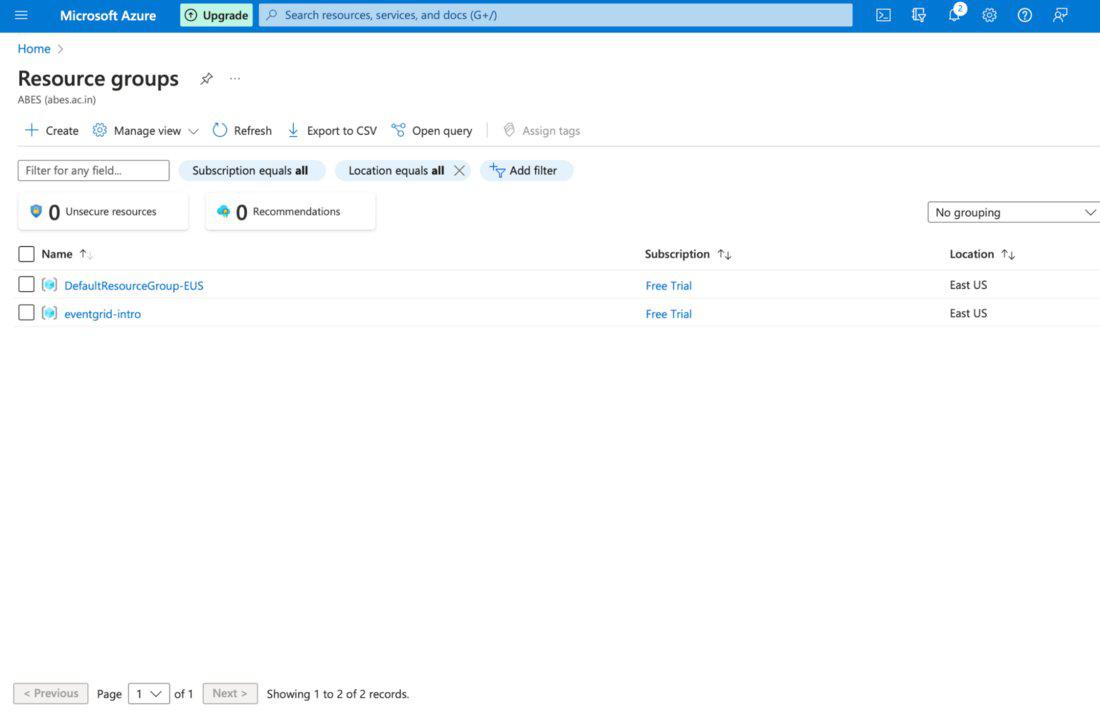The width and height of the screenshot is (1100, 722).
Task: Expand the Manage view chevron
Action: click(x=194, y=131)
